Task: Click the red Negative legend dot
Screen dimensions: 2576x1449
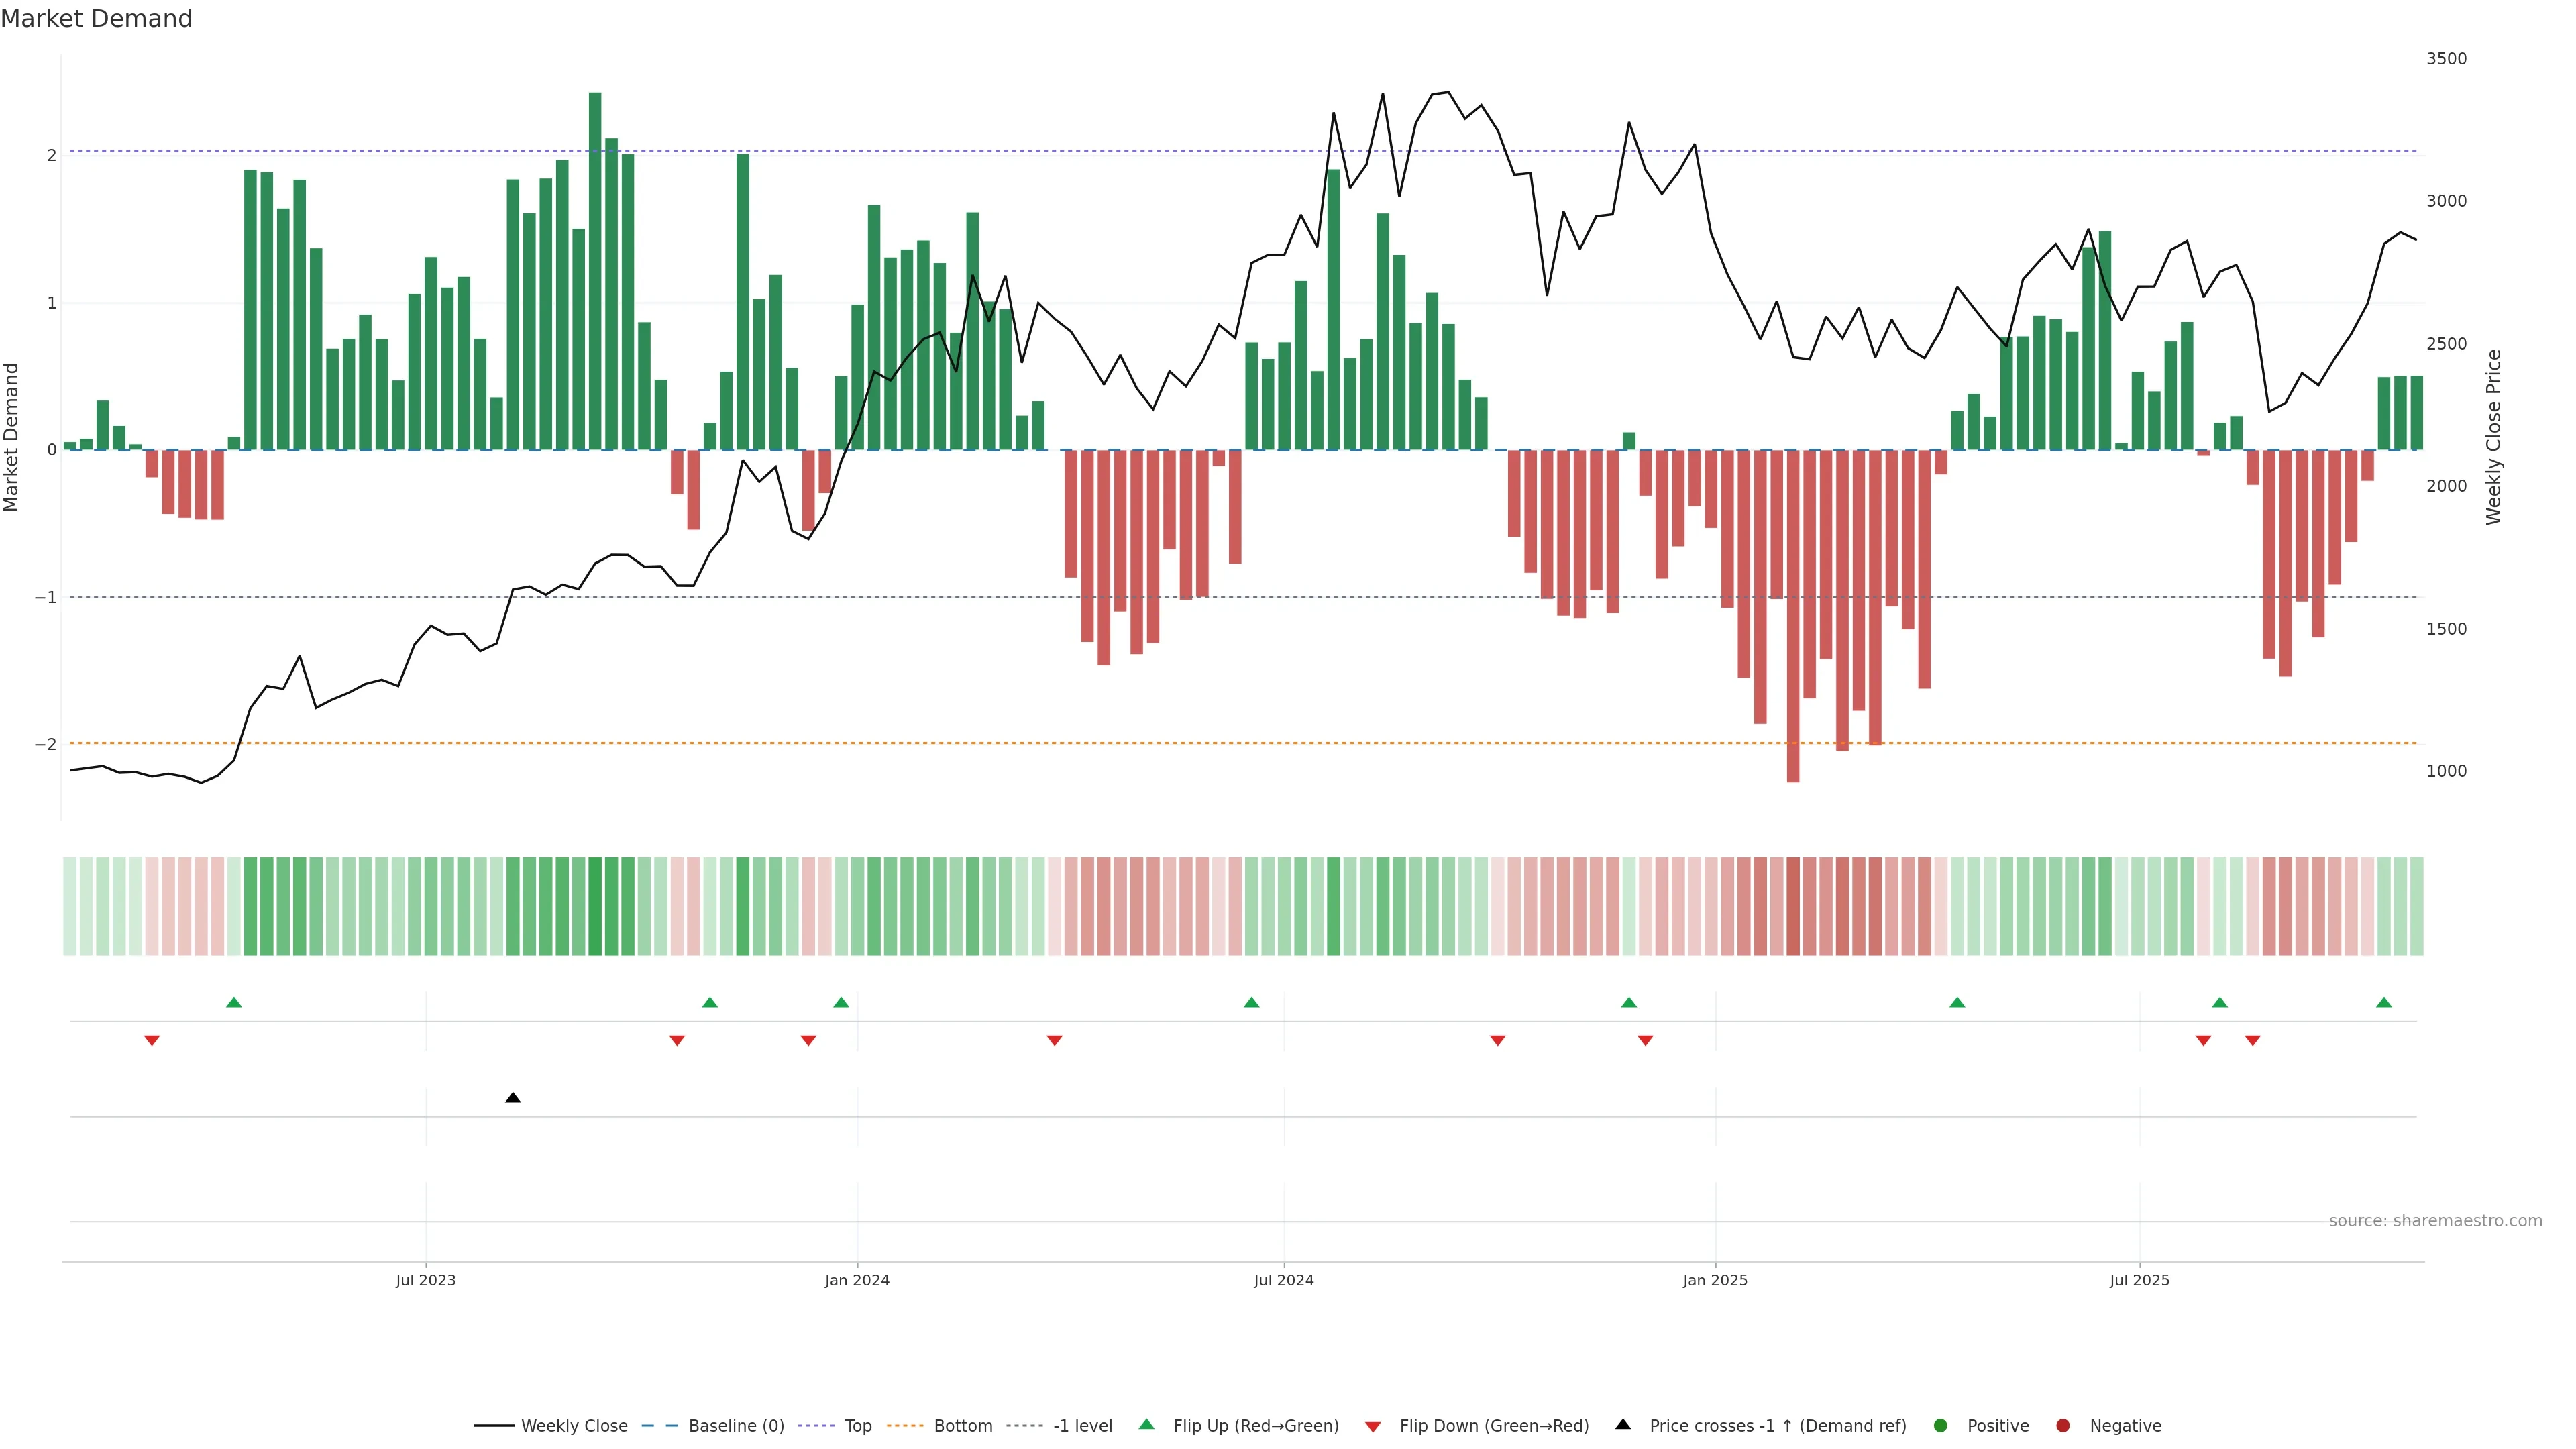Action: pos(2063,1426)
